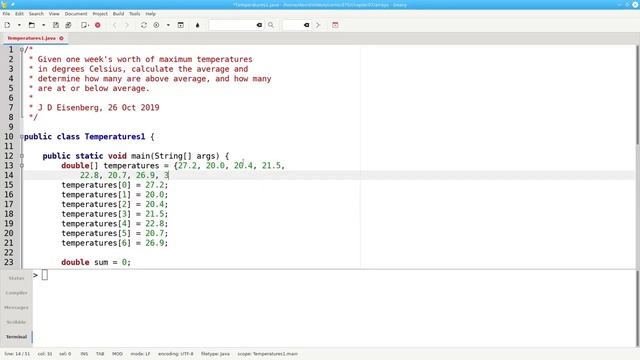640x360 pixels.
Task: Open the Help menu
Action: pos(151,13)
